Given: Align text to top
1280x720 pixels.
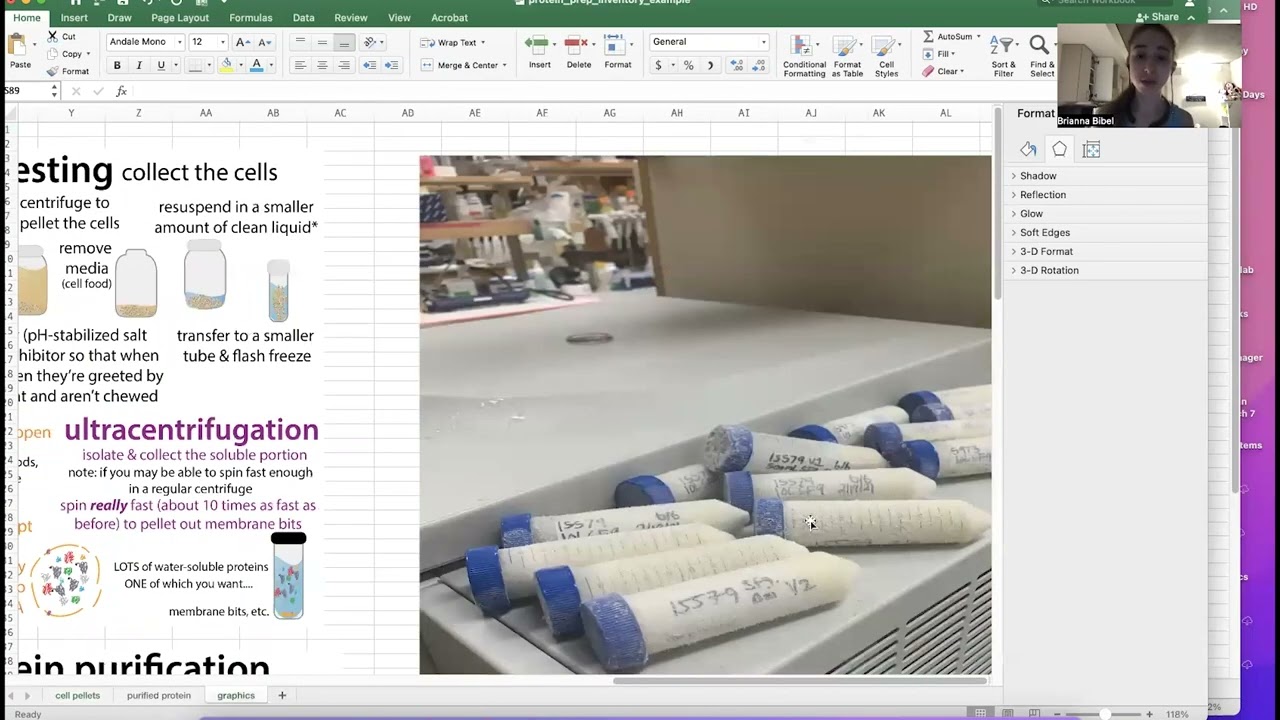Looking at the screenshot, I should 300,42.
